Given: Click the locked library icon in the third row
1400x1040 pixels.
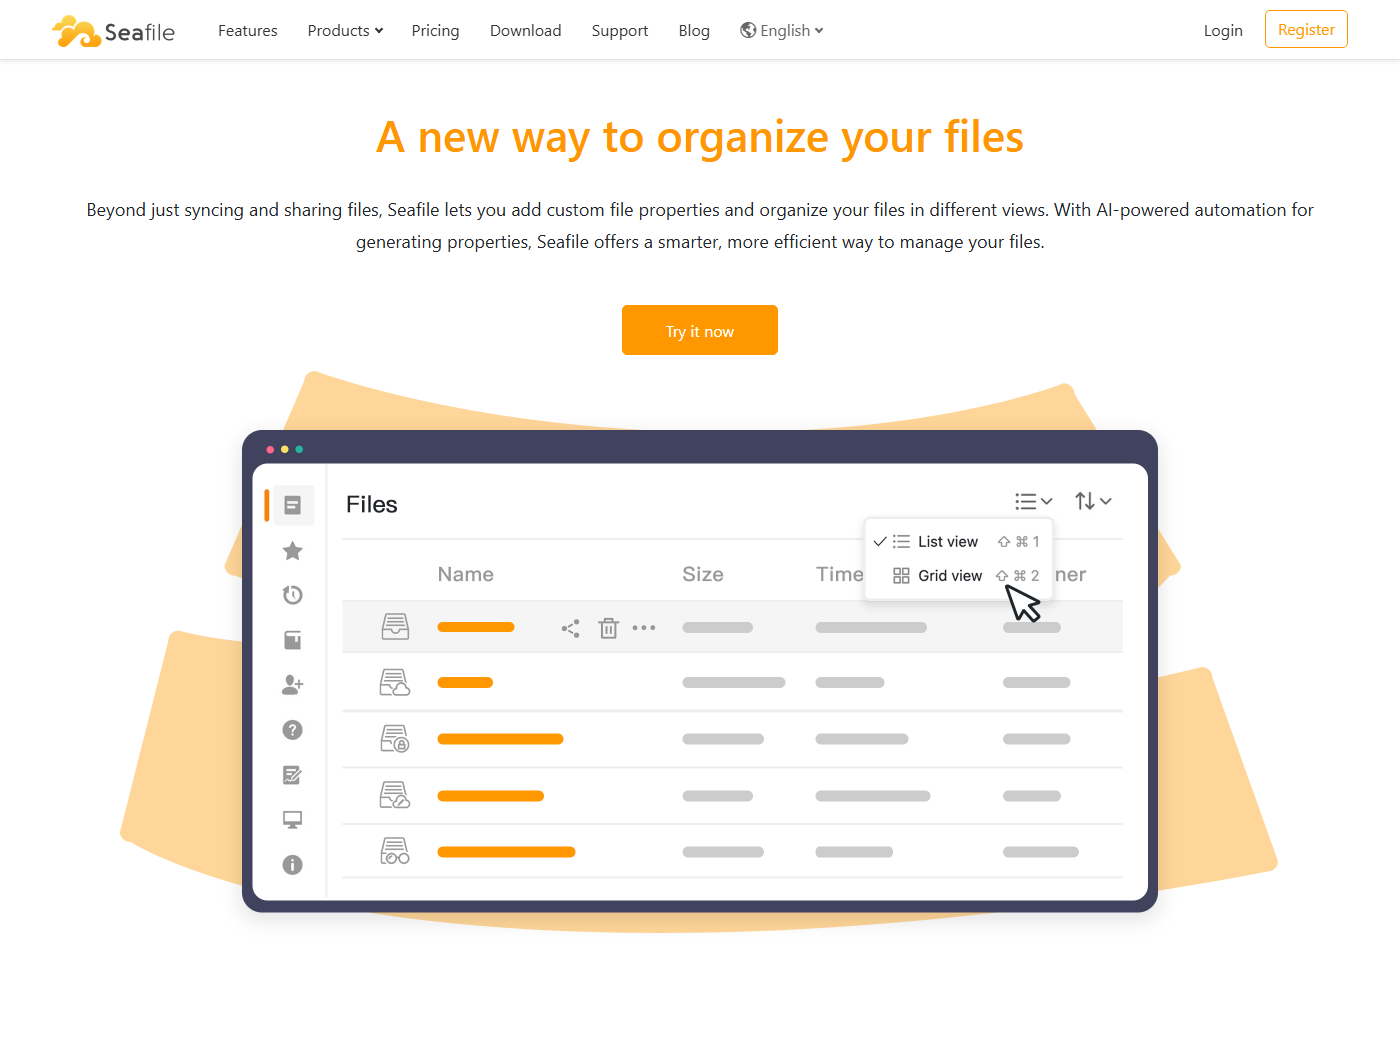Looking at the screenshot, I should click(x=395, y=739).
